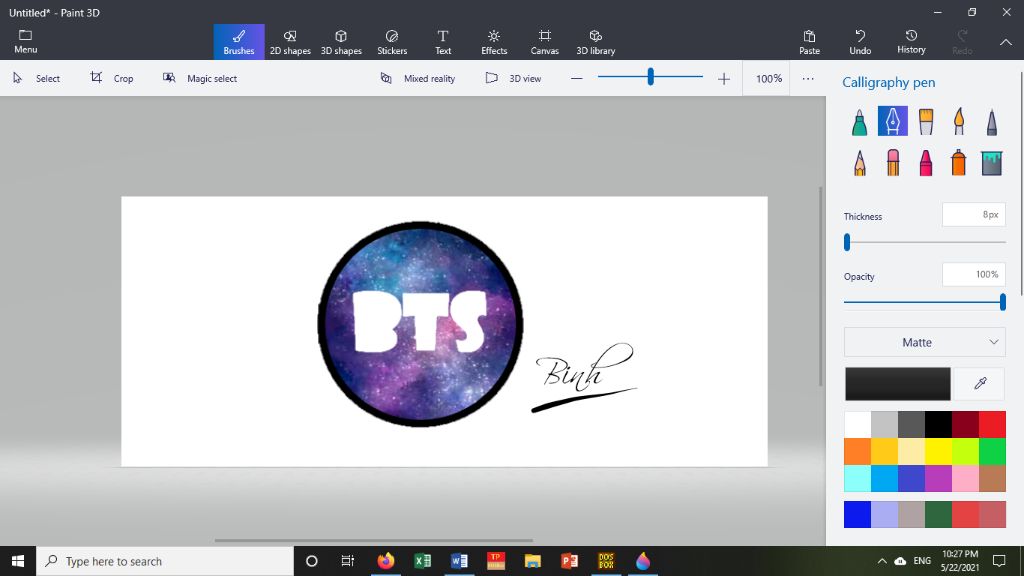Zoom in with the plus button

tap(724, 78)
